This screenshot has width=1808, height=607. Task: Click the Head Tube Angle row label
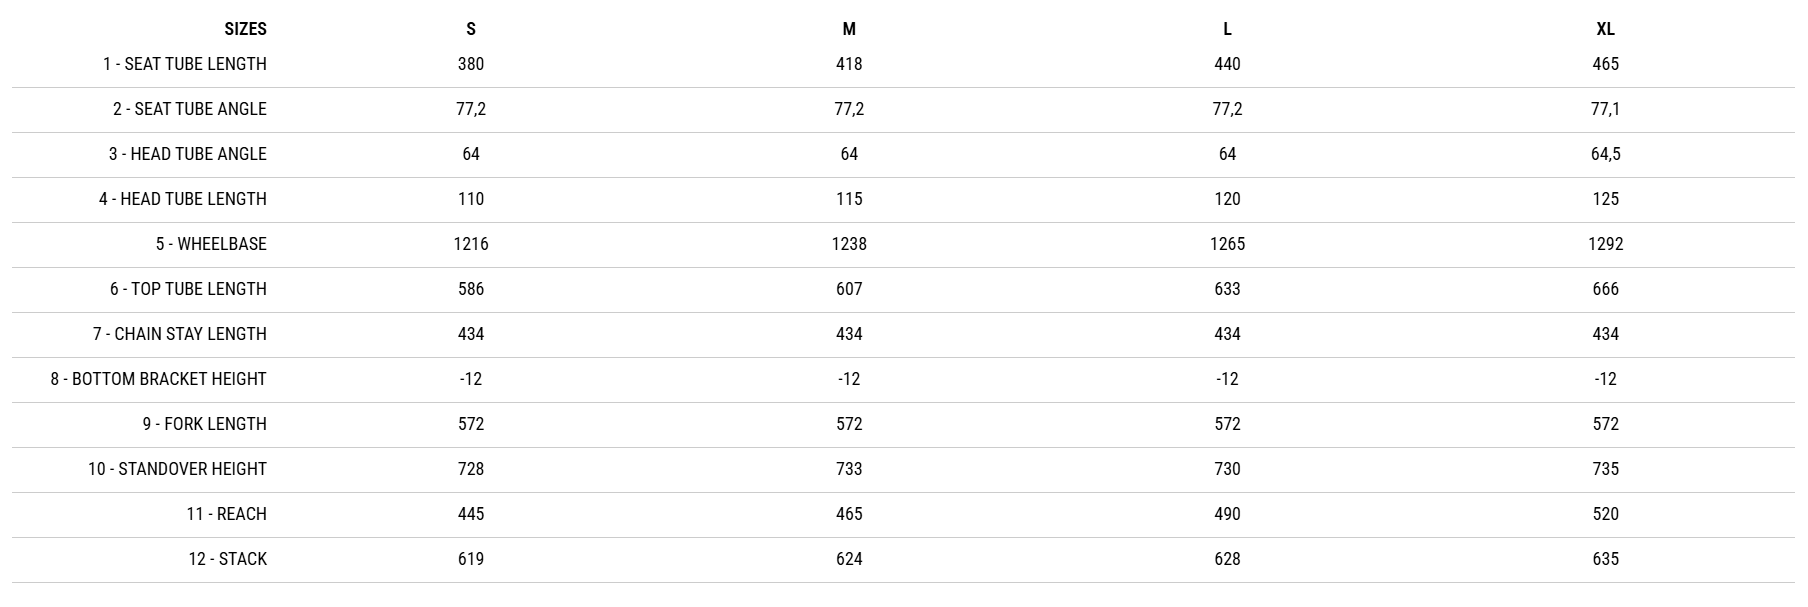click(188, 154)
